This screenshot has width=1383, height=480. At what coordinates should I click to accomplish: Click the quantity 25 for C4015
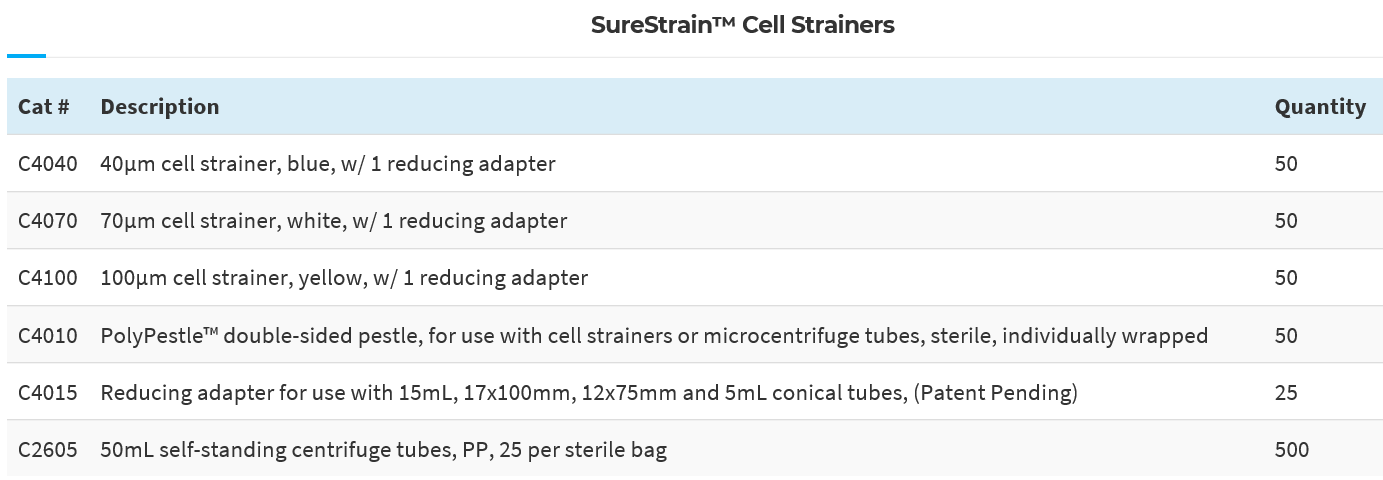[1286, 393]
